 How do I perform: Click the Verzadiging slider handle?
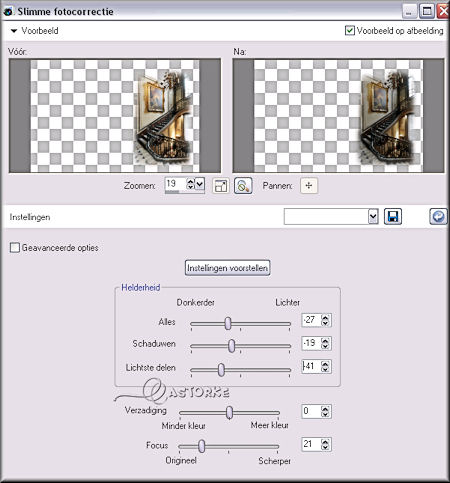pos(229,413)
